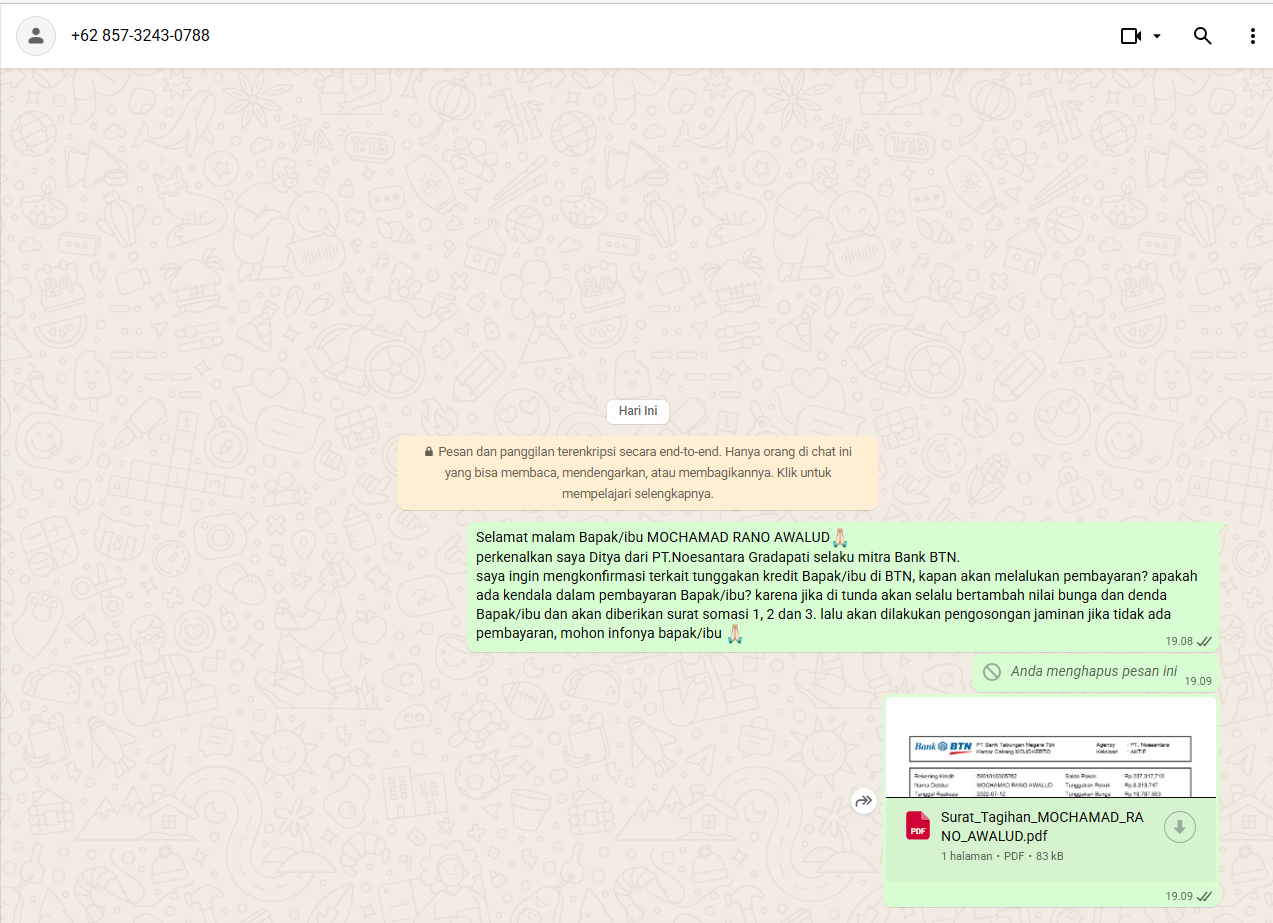Screen dimensions: 1273x923
Task: Click the prohibited icon on deleted message
Action: coord(991,672)
